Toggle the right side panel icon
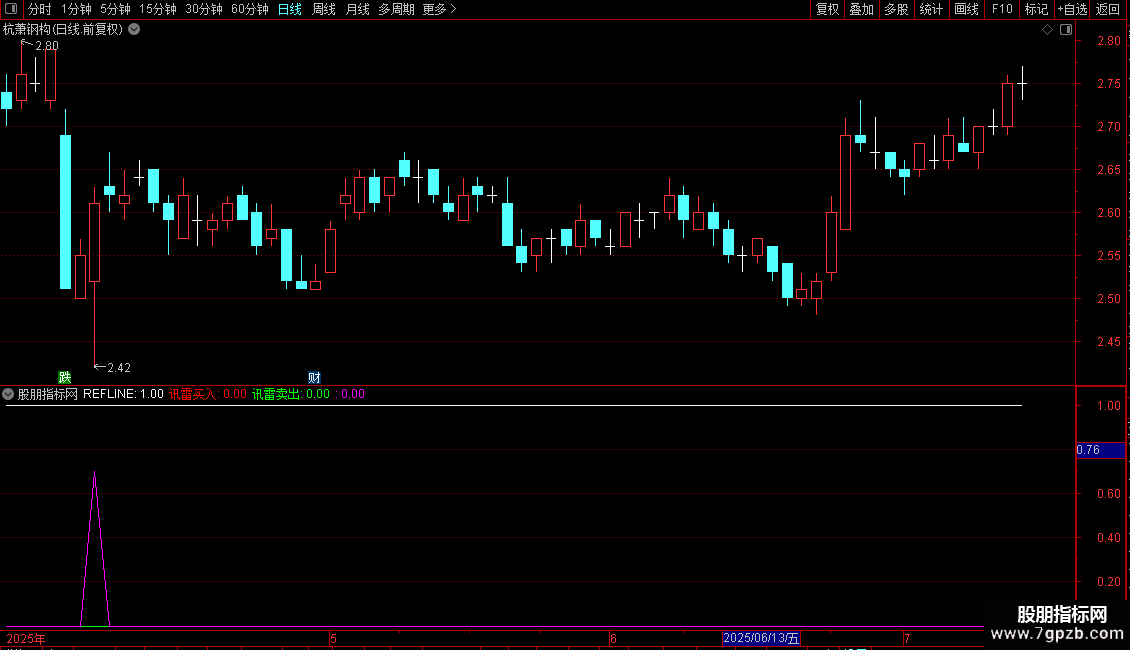Viewport: 1130px width, 650px height. click(1066, 30)
